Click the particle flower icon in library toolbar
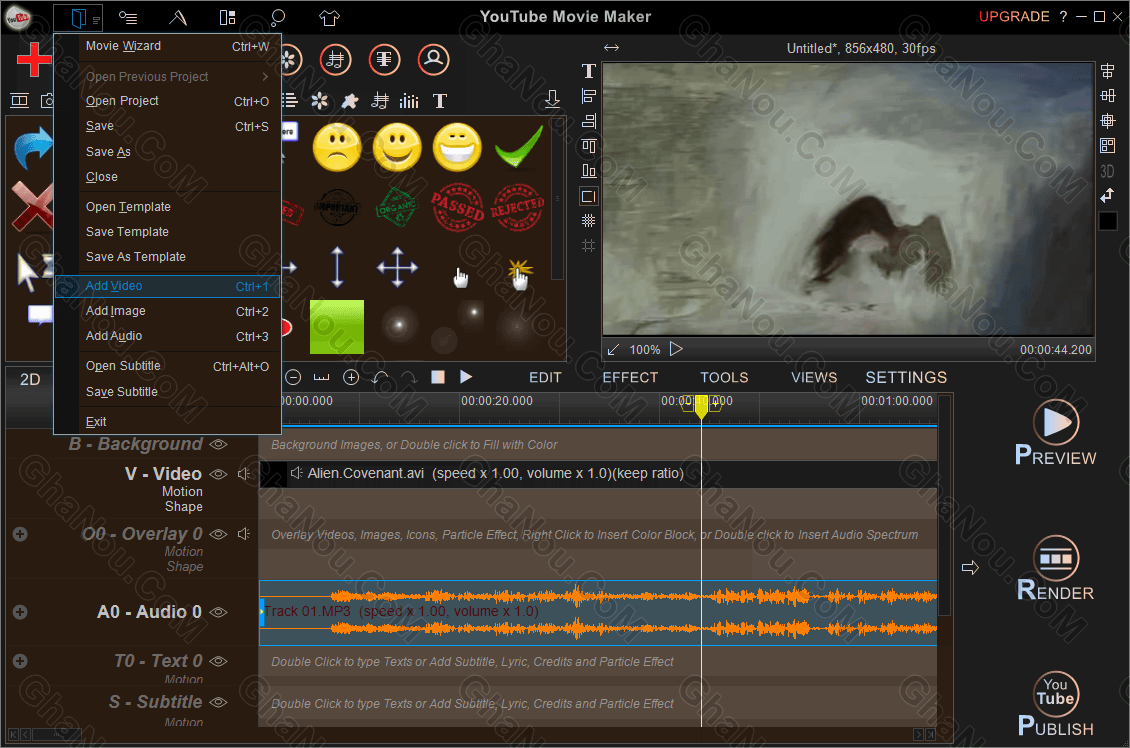The width and height of the screenshot is (1130, 748). click(x=319, y=101)
